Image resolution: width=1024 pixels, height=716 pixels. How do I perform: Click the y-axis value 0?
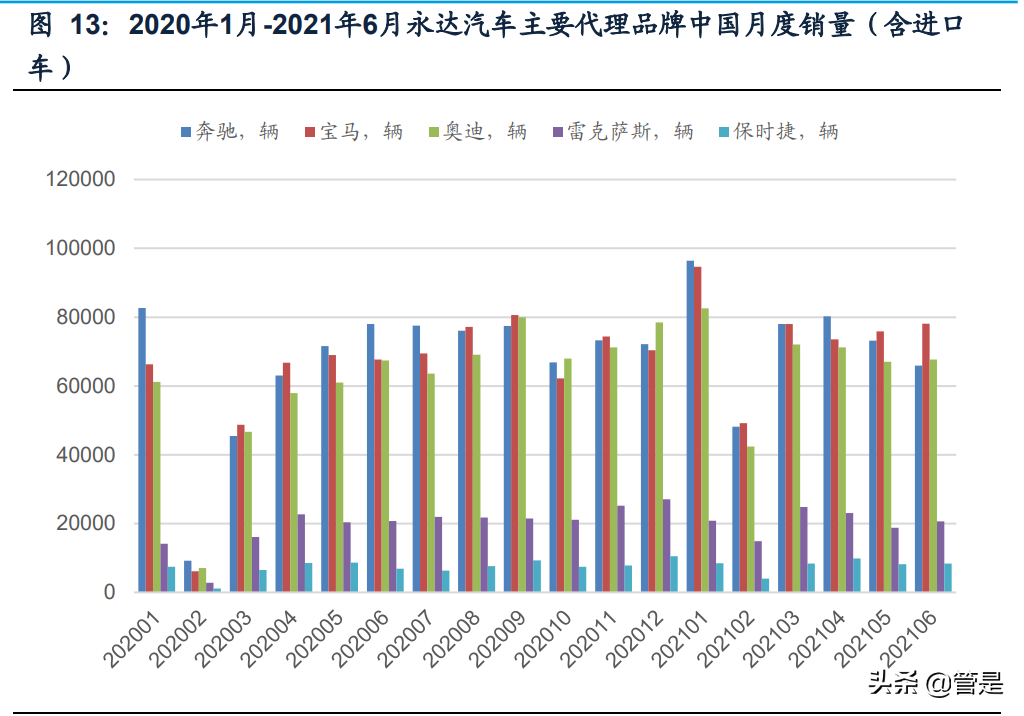tap(110, 593)
